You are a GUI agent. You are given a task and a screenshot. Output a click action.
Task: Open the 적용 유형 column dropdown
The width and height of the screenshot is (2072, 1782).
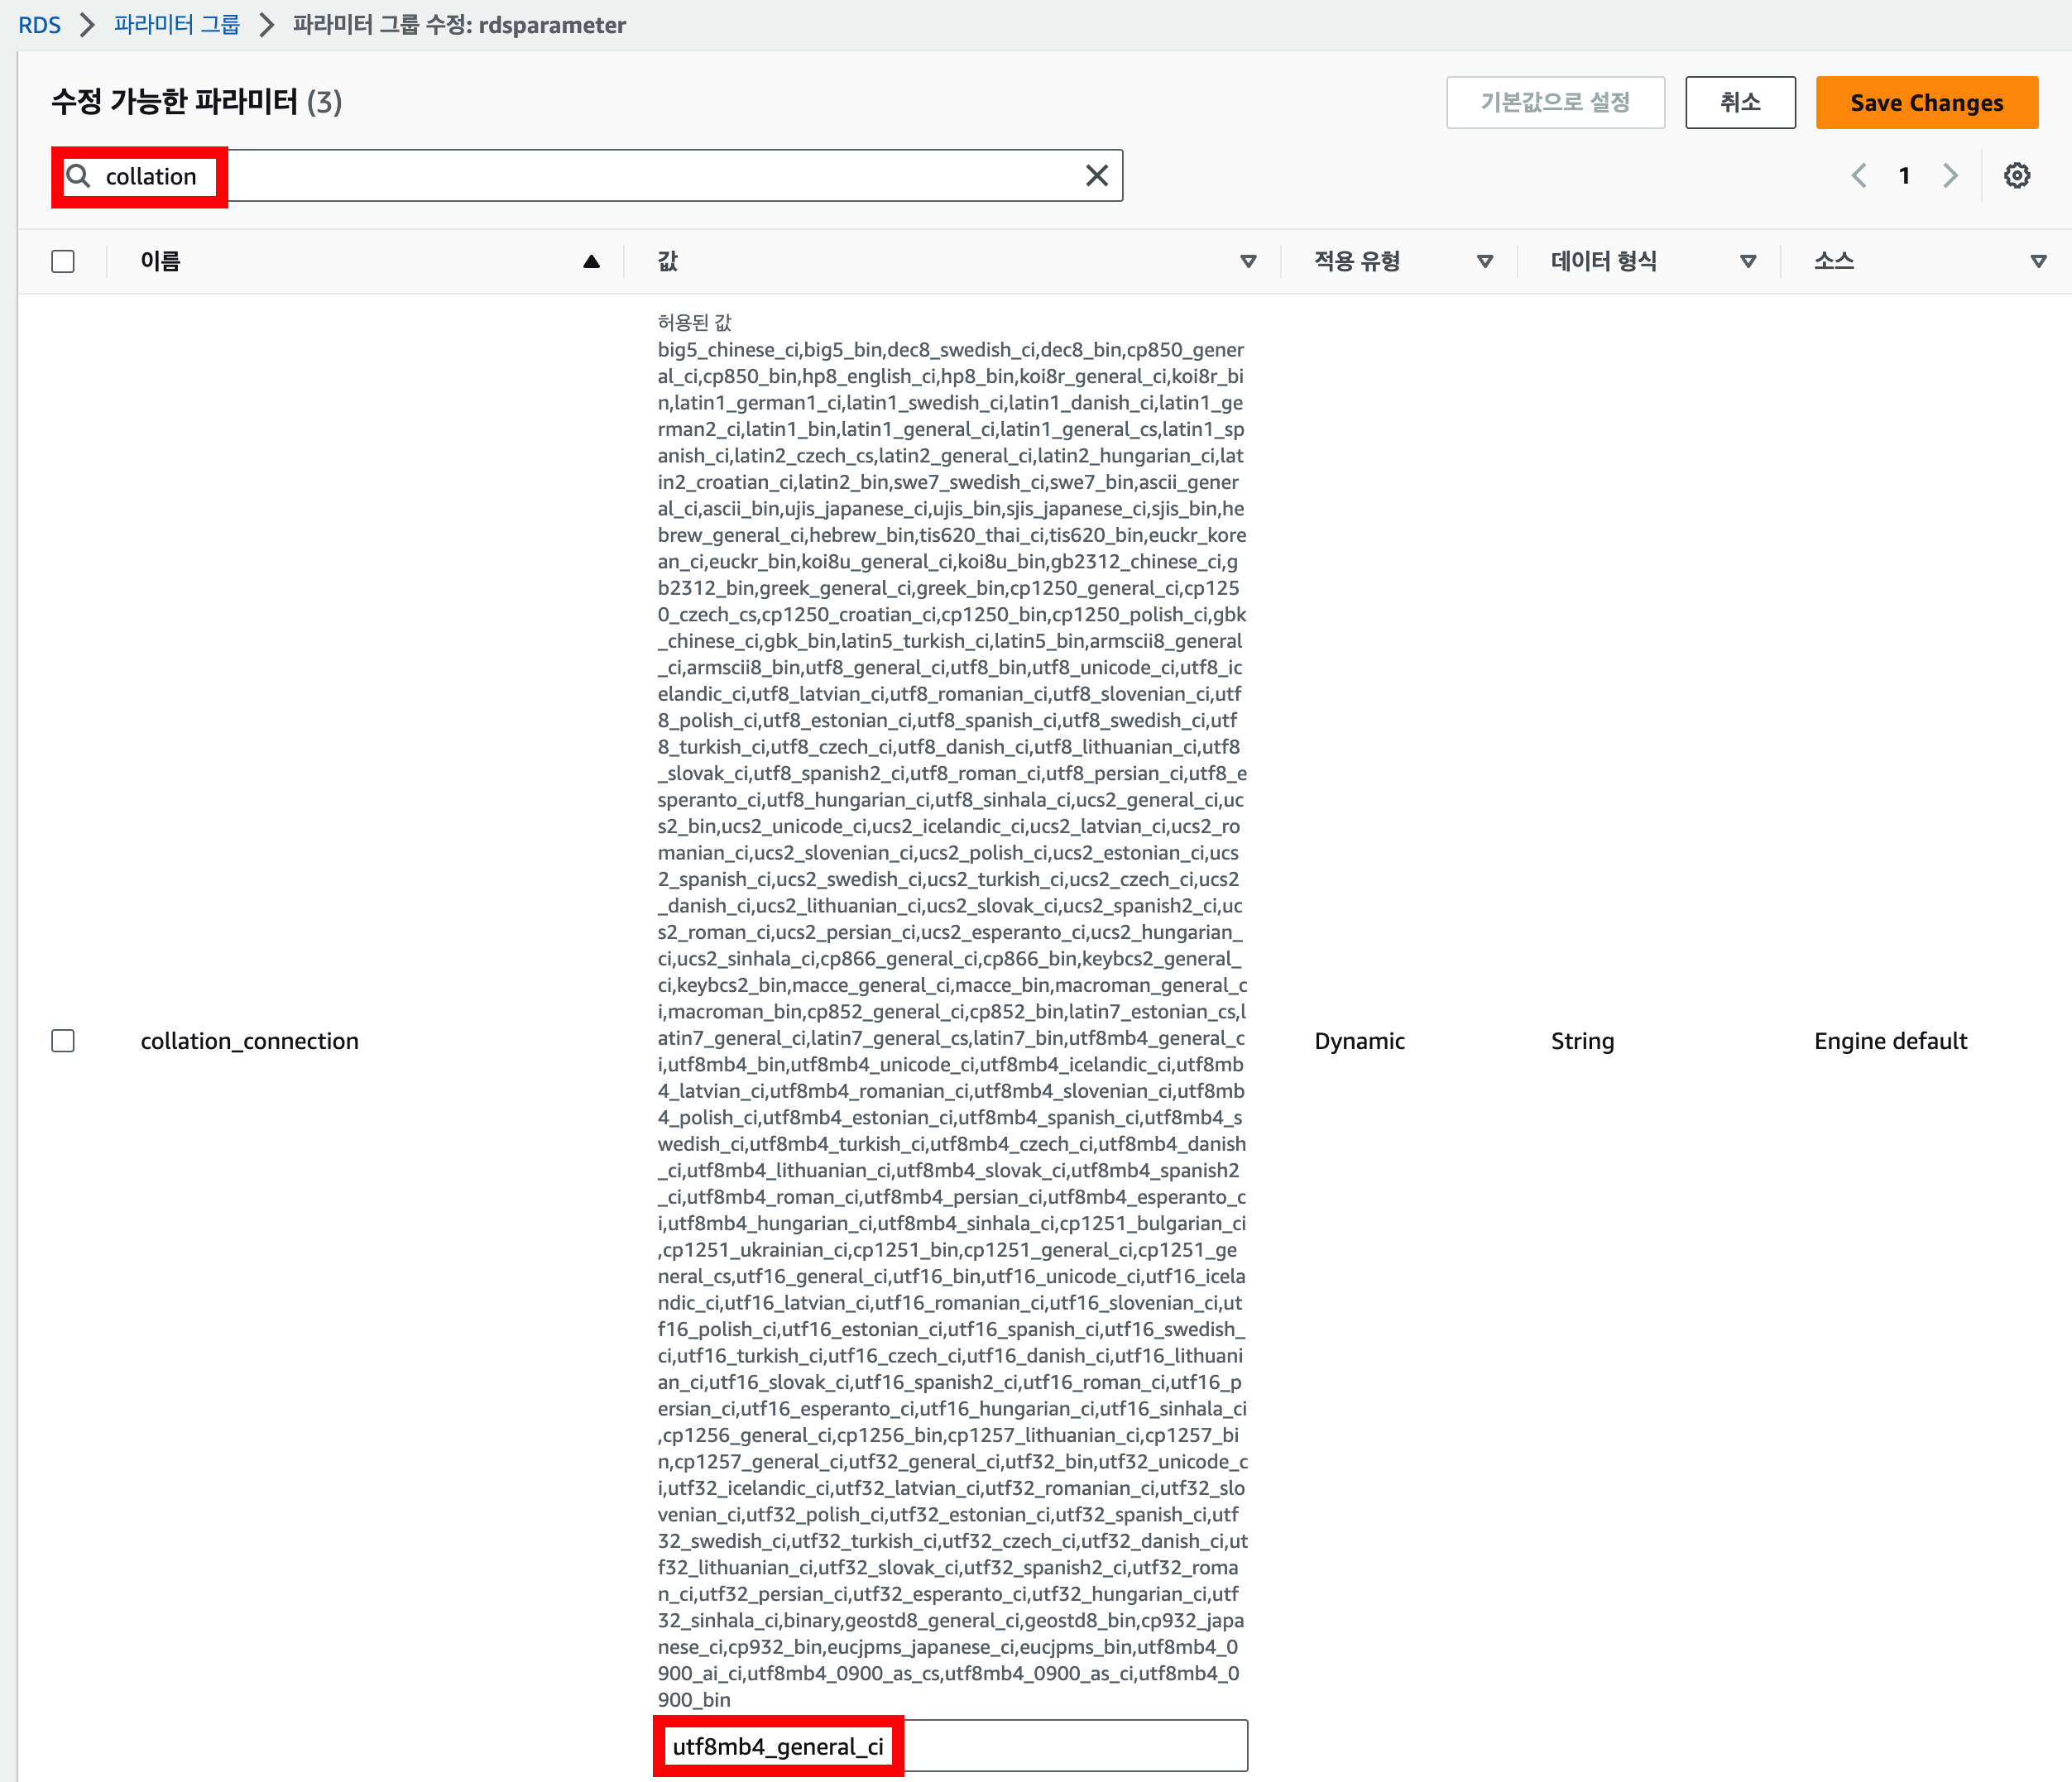click(1484, 262)
